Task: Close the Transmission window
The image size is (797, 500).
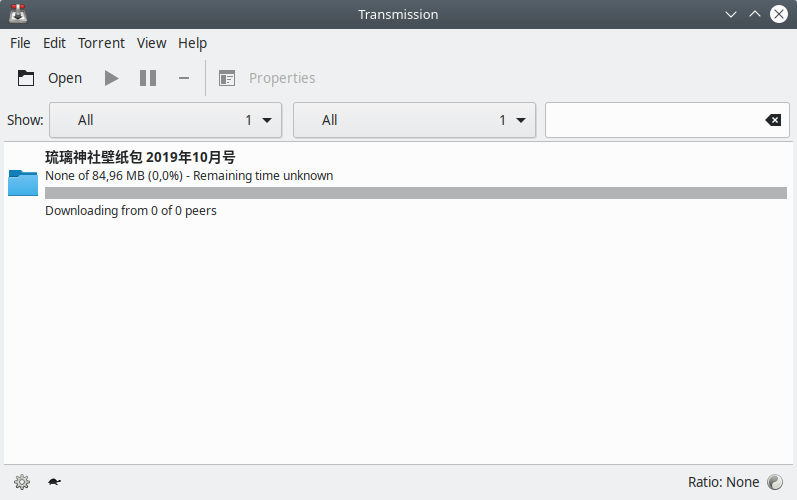Action: coord(779,14)
